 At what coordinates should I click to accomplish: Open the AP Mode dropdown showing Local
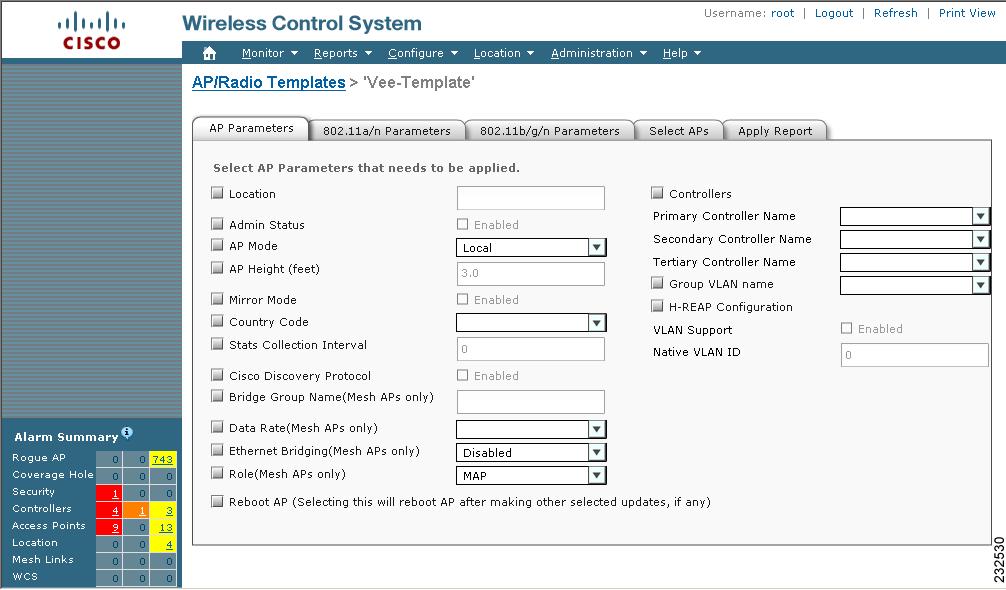tap(531, 248)
